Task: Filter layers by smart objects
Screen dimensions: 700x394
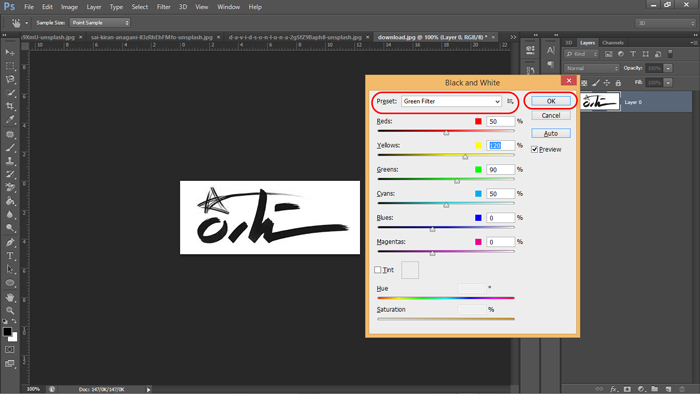Action: pos(658,54)
